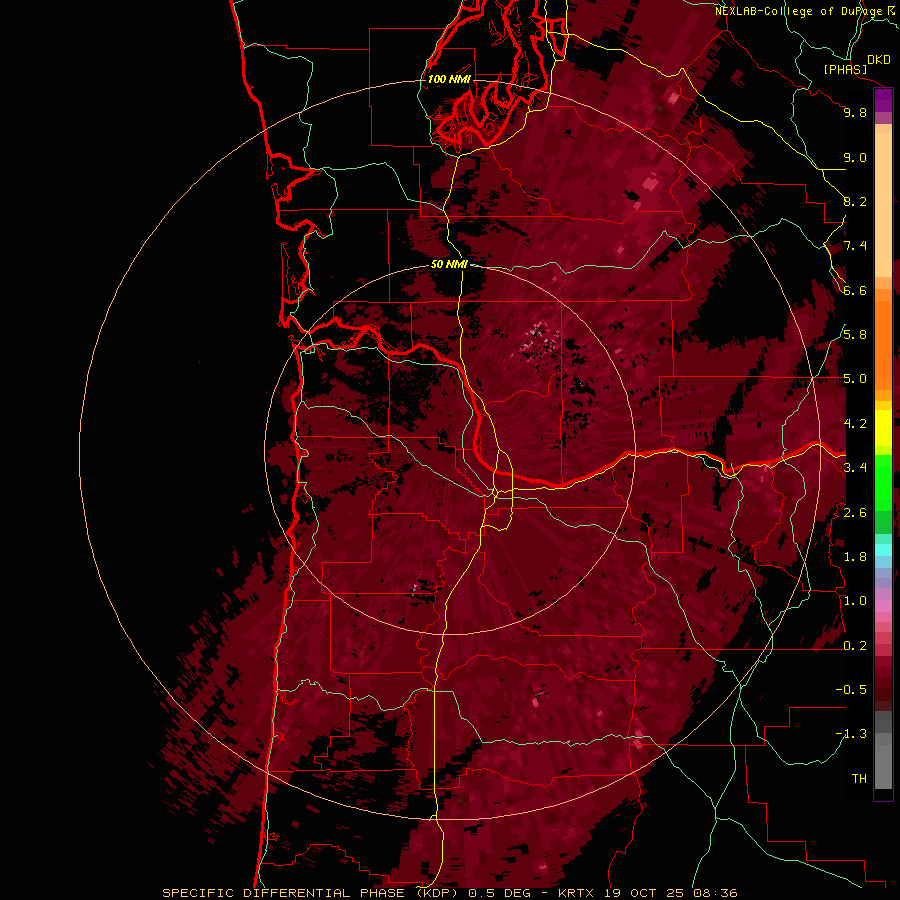Click the 9.8 legend value

tap(855, 113)
